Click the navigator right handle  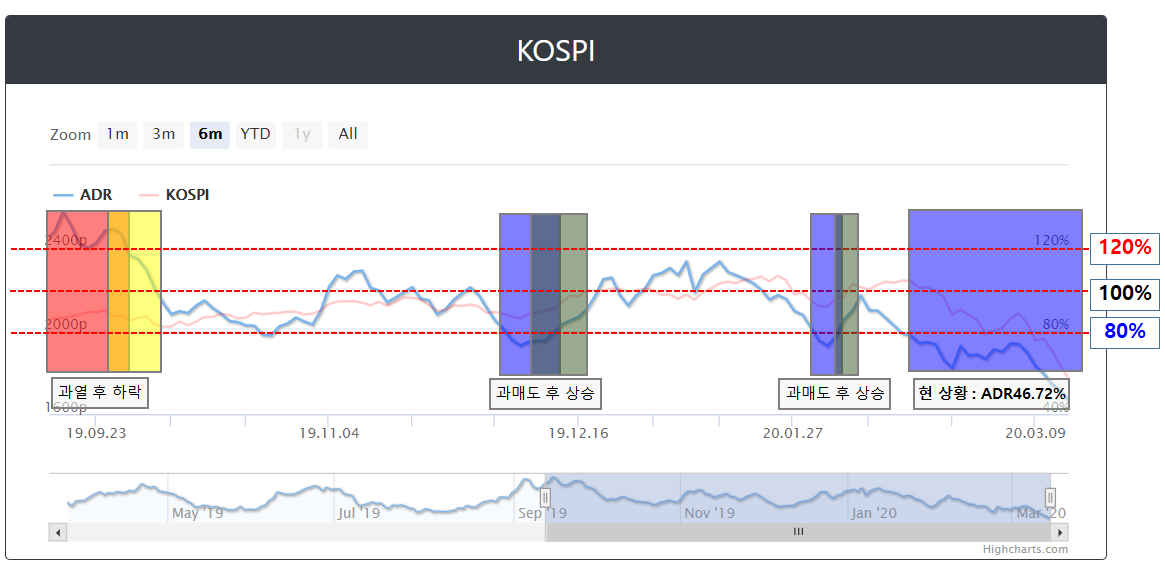1051,498
